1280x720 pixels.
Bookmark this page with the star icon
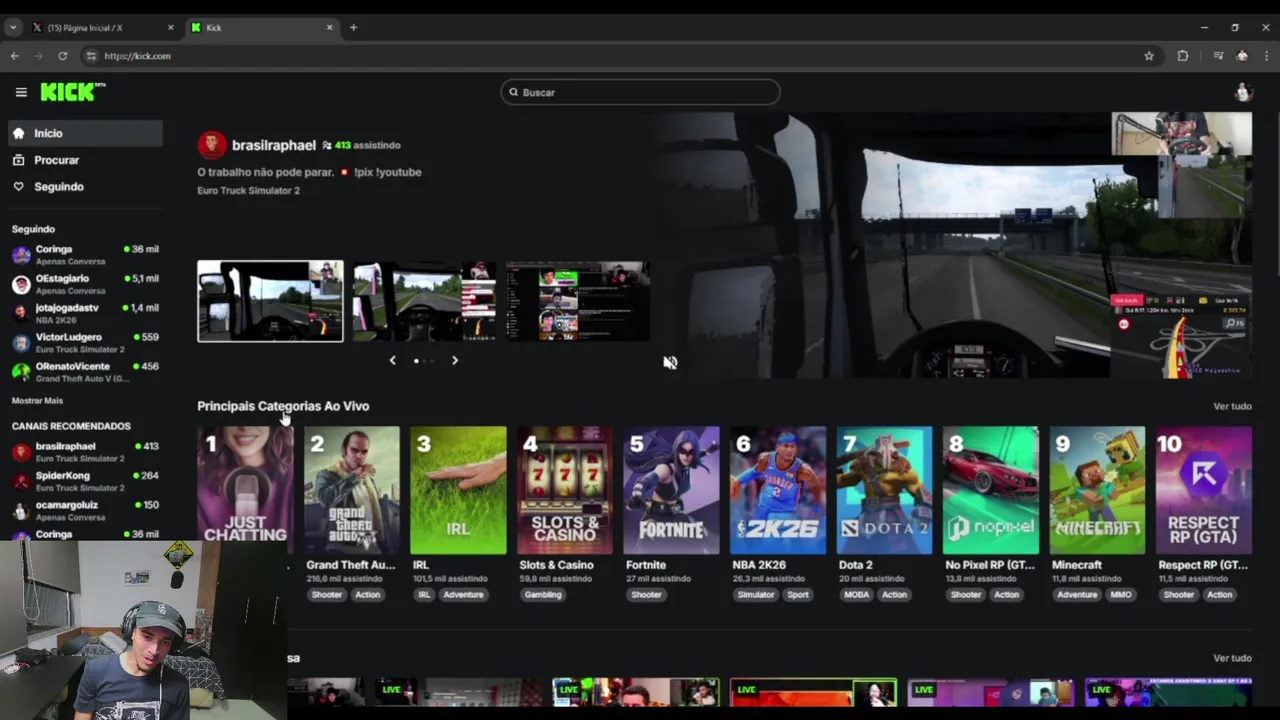click(x=1149, y=56)
